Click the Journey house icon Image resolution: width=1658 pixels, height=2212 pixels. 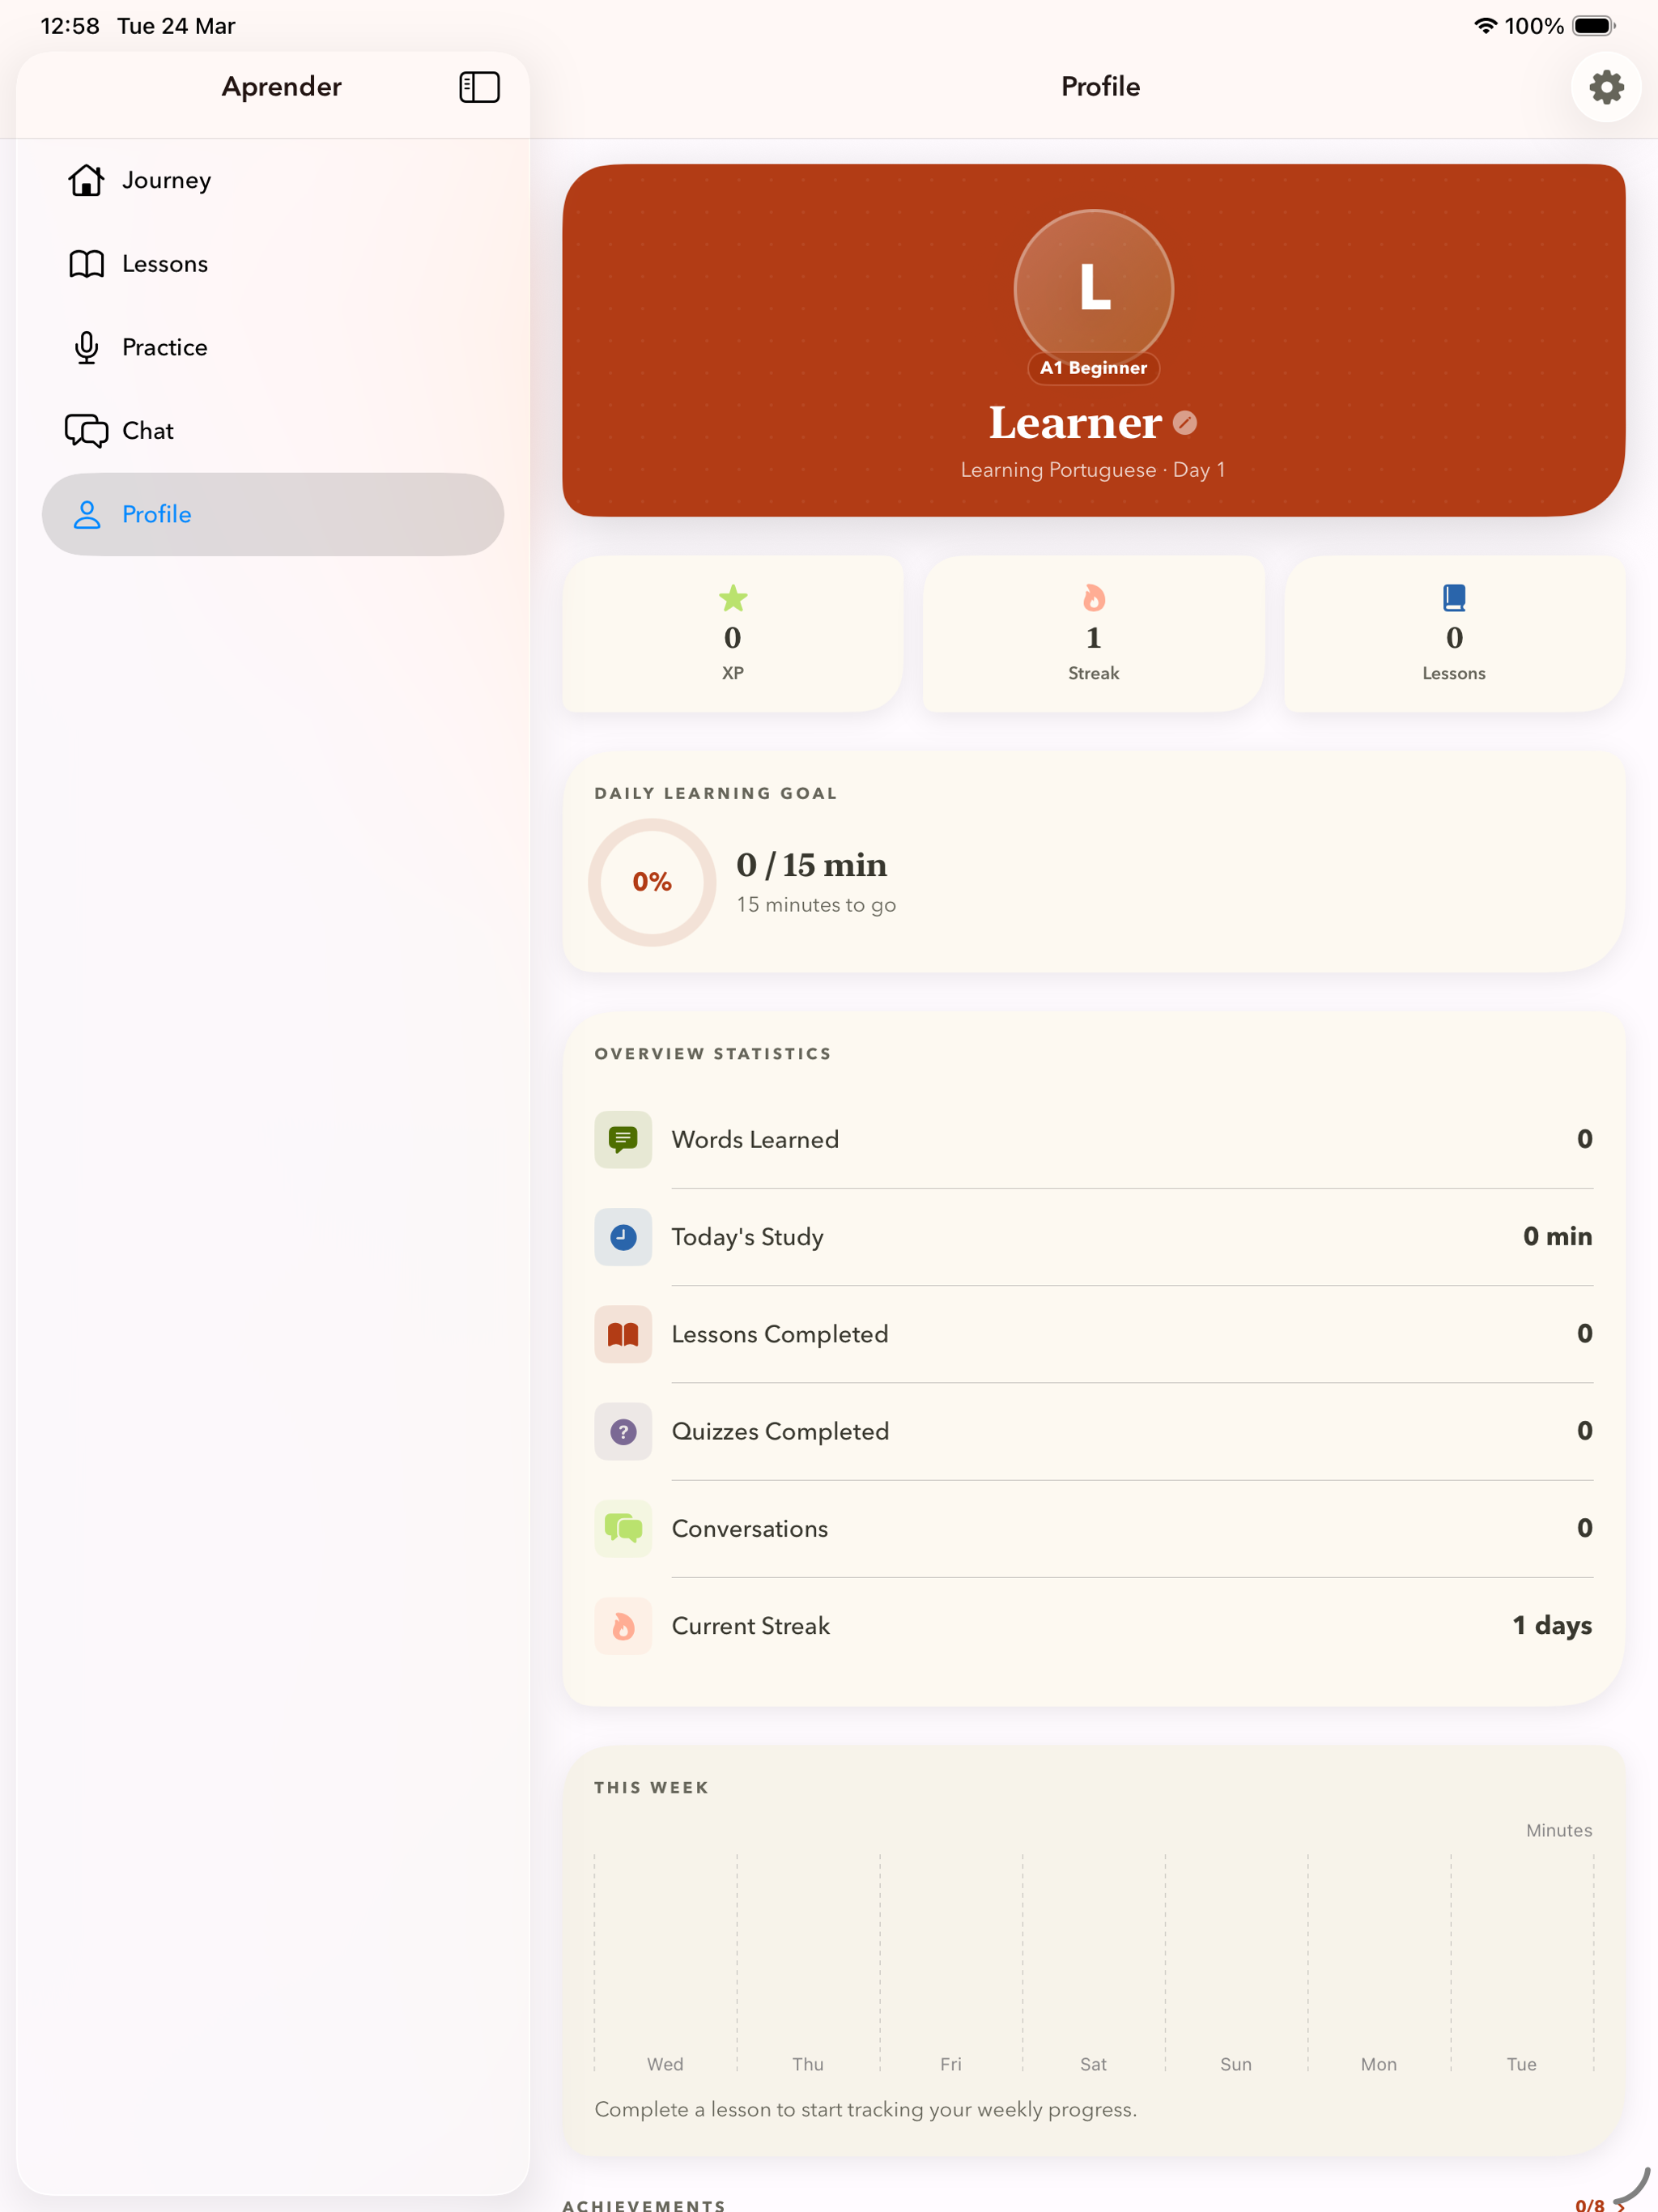pyautogui.click(x=86, y=180)
